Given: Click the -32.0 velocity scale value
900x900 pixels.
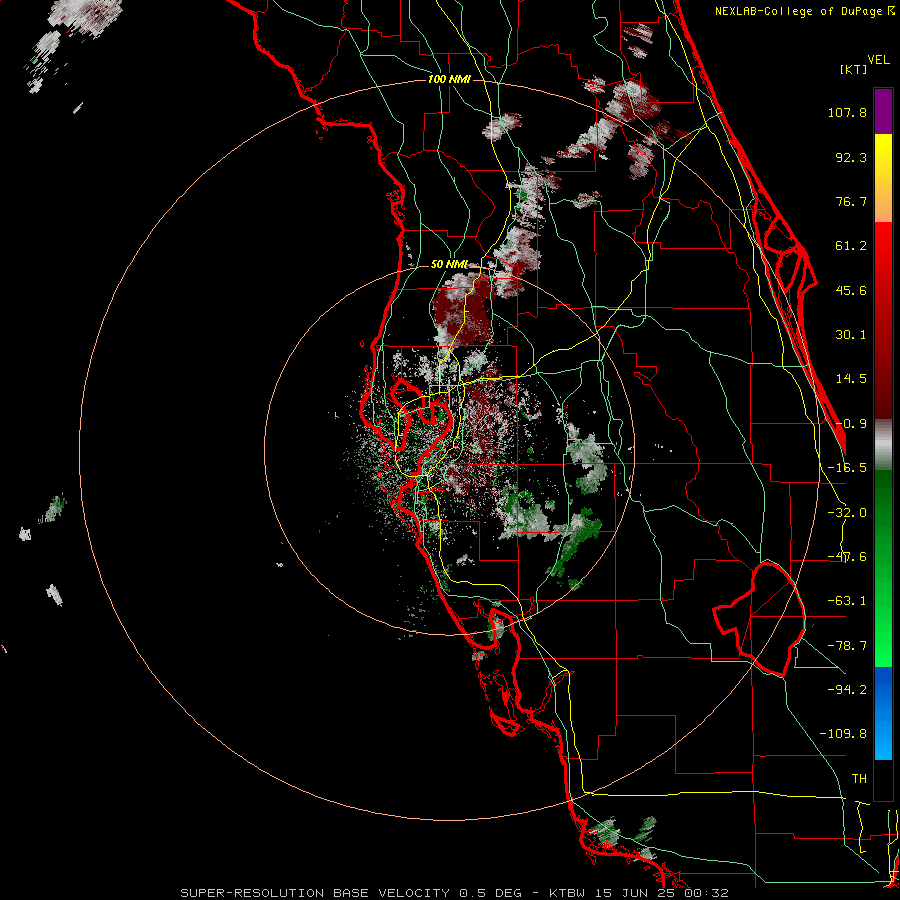Looking at the screenshot, I should pos(847,513).
